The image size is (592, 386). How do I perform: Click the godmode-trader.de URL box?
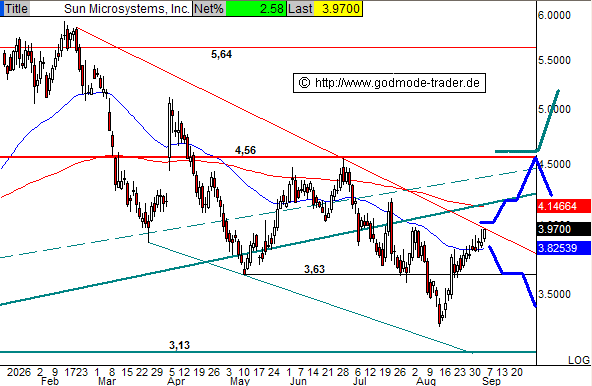(x=389, y=83)
